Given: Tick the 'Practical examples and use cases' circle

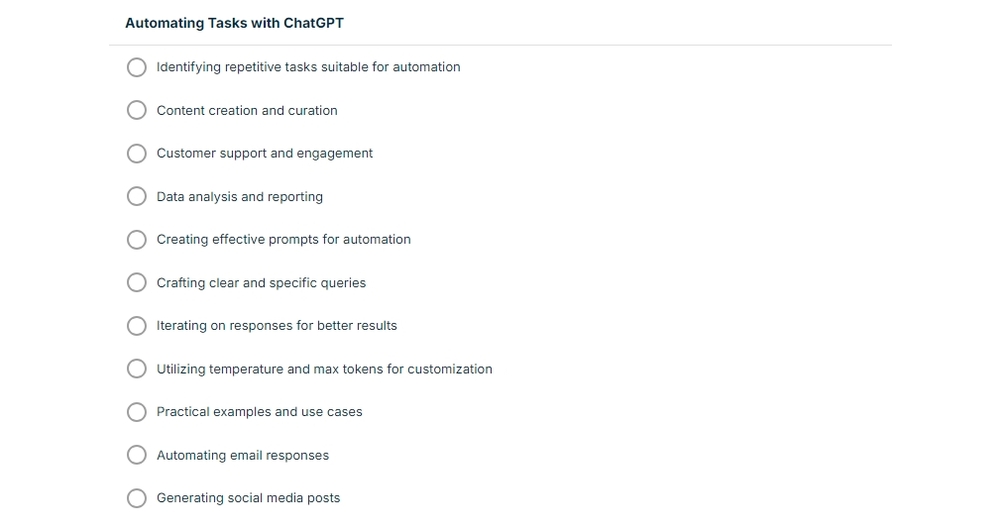Looking at the screenshot, I should pos(137,412).
